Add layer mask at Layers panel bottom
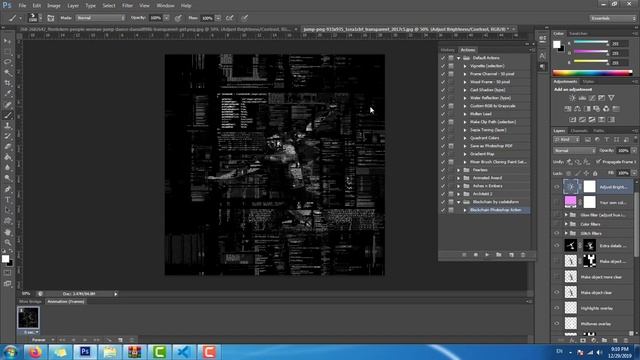This screenshot has height=360, width=640. (x=583, y=340)
